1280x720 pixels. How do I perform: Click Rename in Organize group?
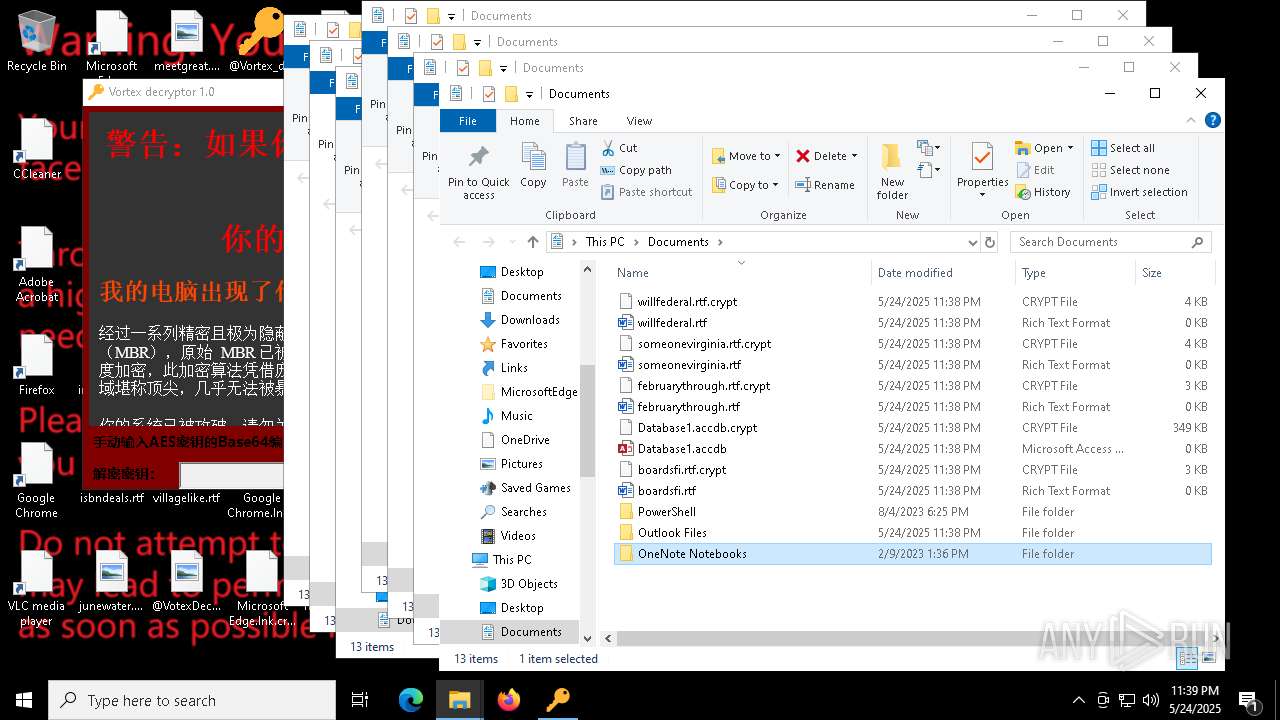pos(825,185)
